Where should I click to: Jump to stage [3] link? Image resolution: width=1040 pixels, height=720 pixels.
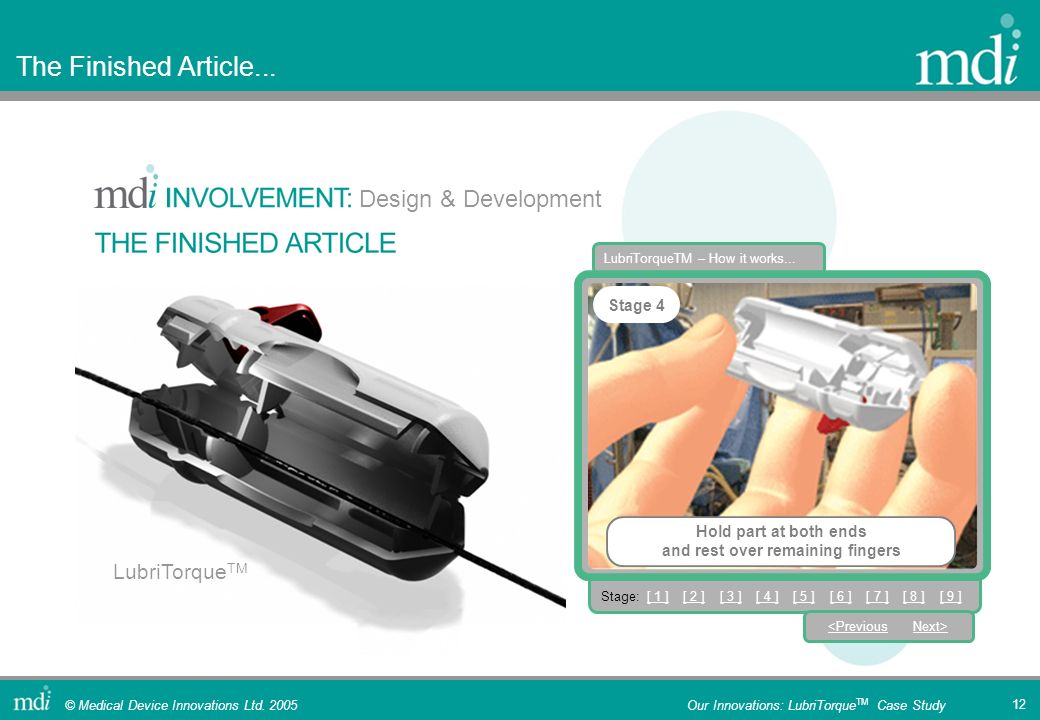pyautogui.click(x=730, y=596)
